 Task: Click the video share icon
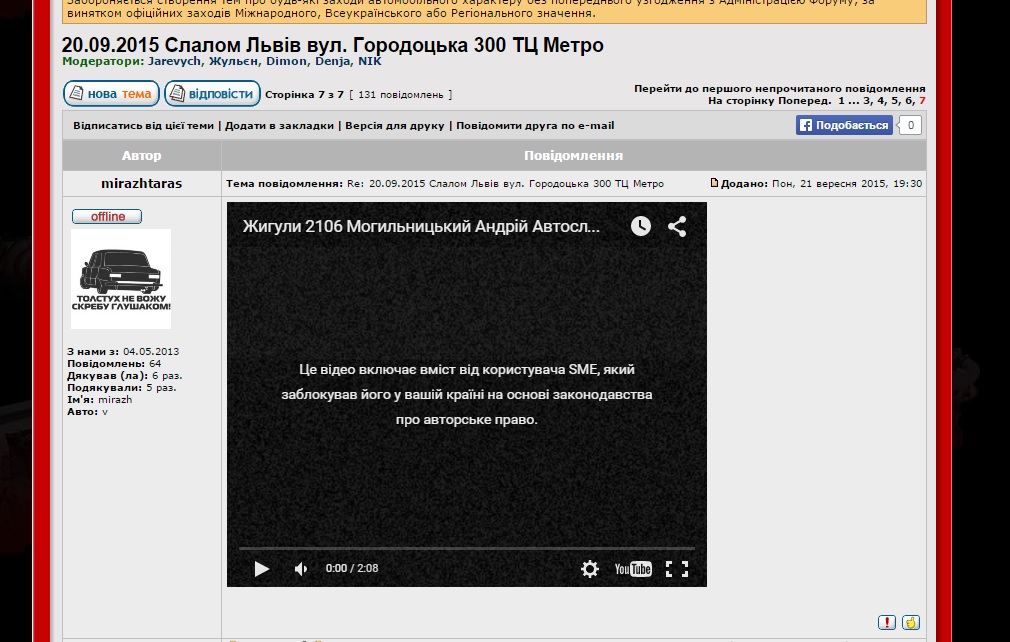pos(677,226)
